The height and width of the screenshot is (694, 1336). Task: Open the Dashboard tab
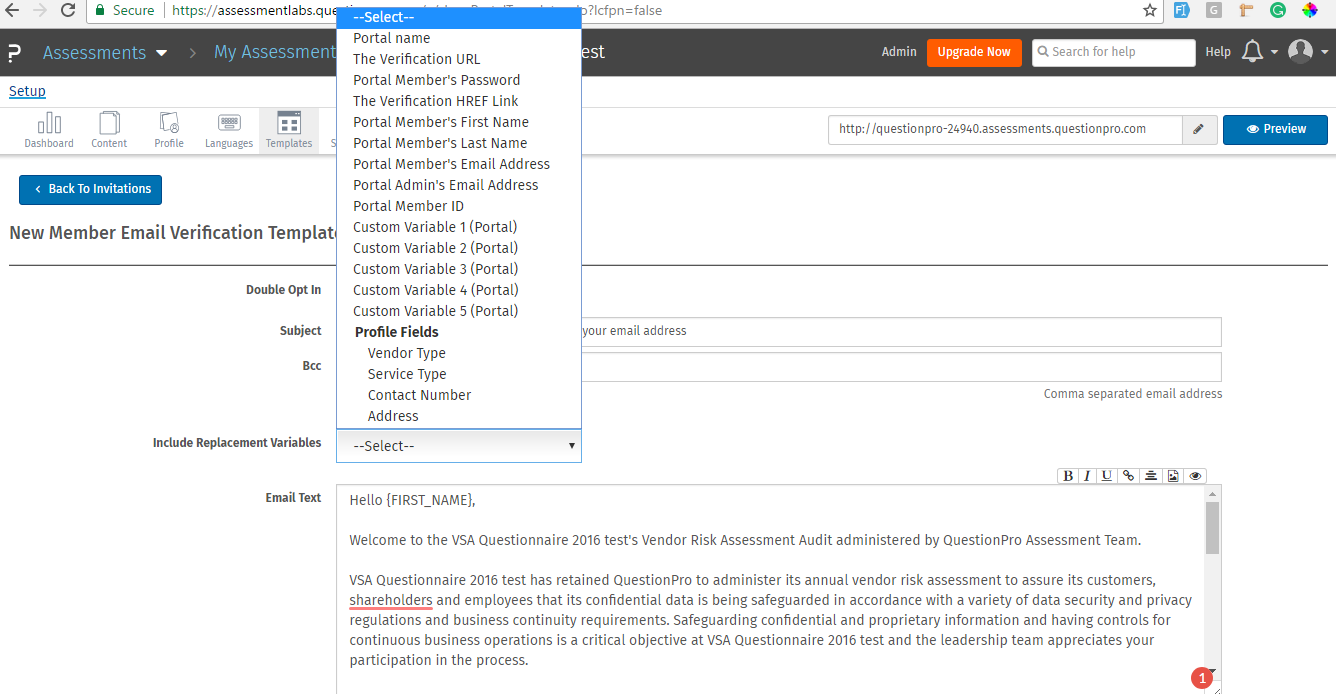click(x=49, y=130)
